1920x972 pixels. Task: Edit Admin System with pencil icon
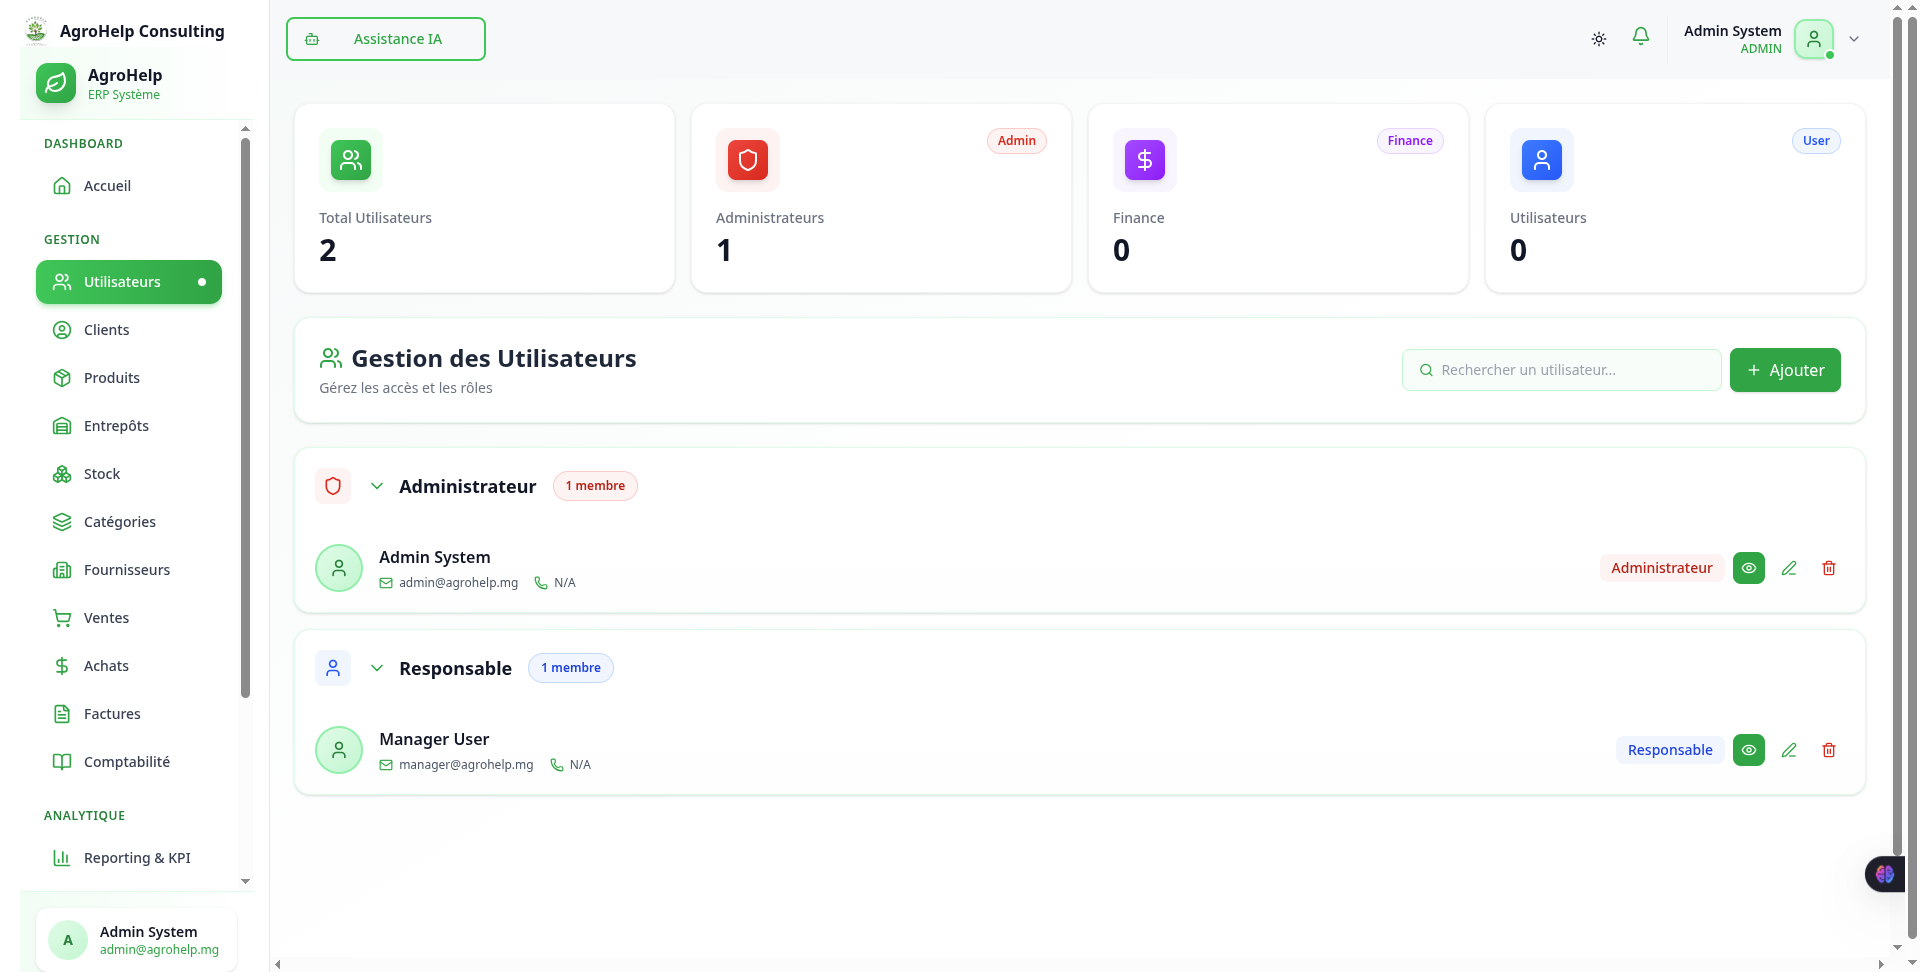coord(1789,568)
